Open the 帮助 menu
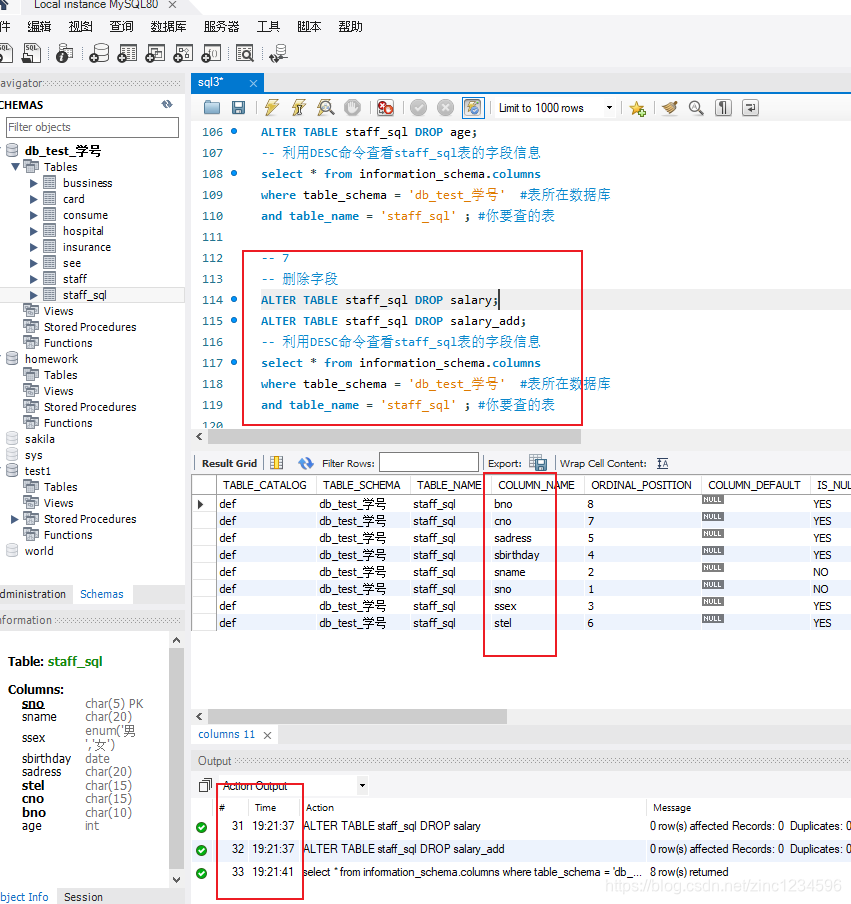 pos(349,27)
